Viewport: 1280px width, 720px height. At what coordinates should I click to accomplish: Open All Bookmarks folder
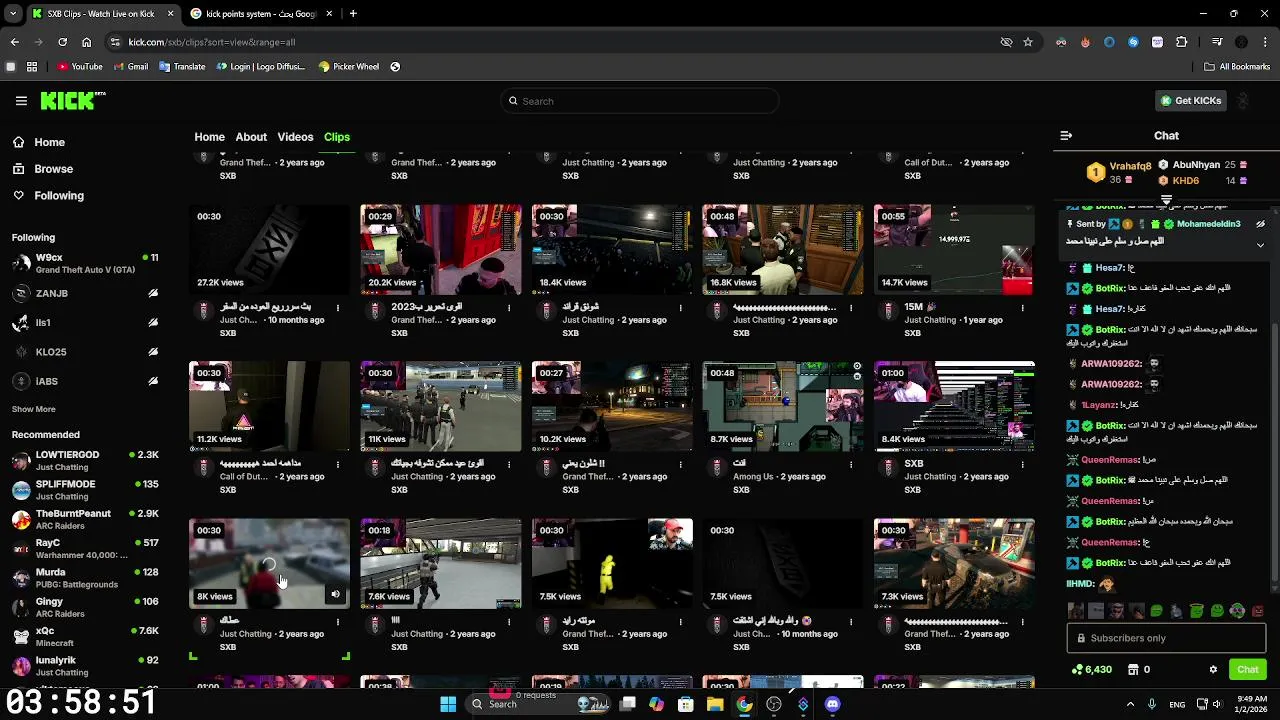(x=1236, y=67)
